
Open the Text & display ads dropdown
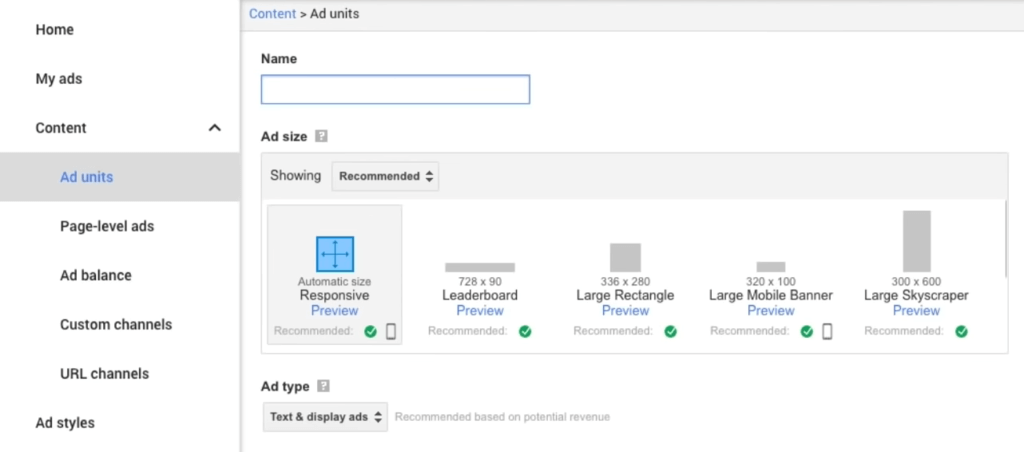(324, 417)
